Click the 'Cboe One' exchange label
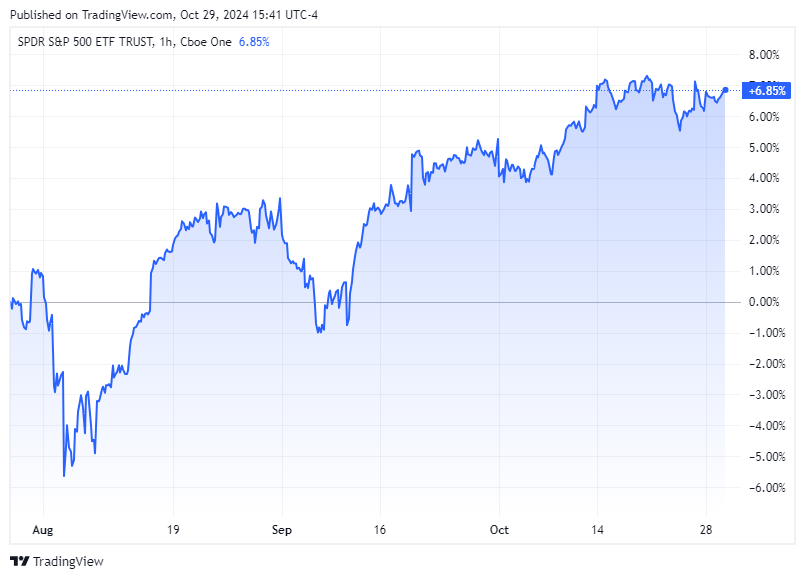The width and height of the screenshot is (805, 579). coord(206,42)
